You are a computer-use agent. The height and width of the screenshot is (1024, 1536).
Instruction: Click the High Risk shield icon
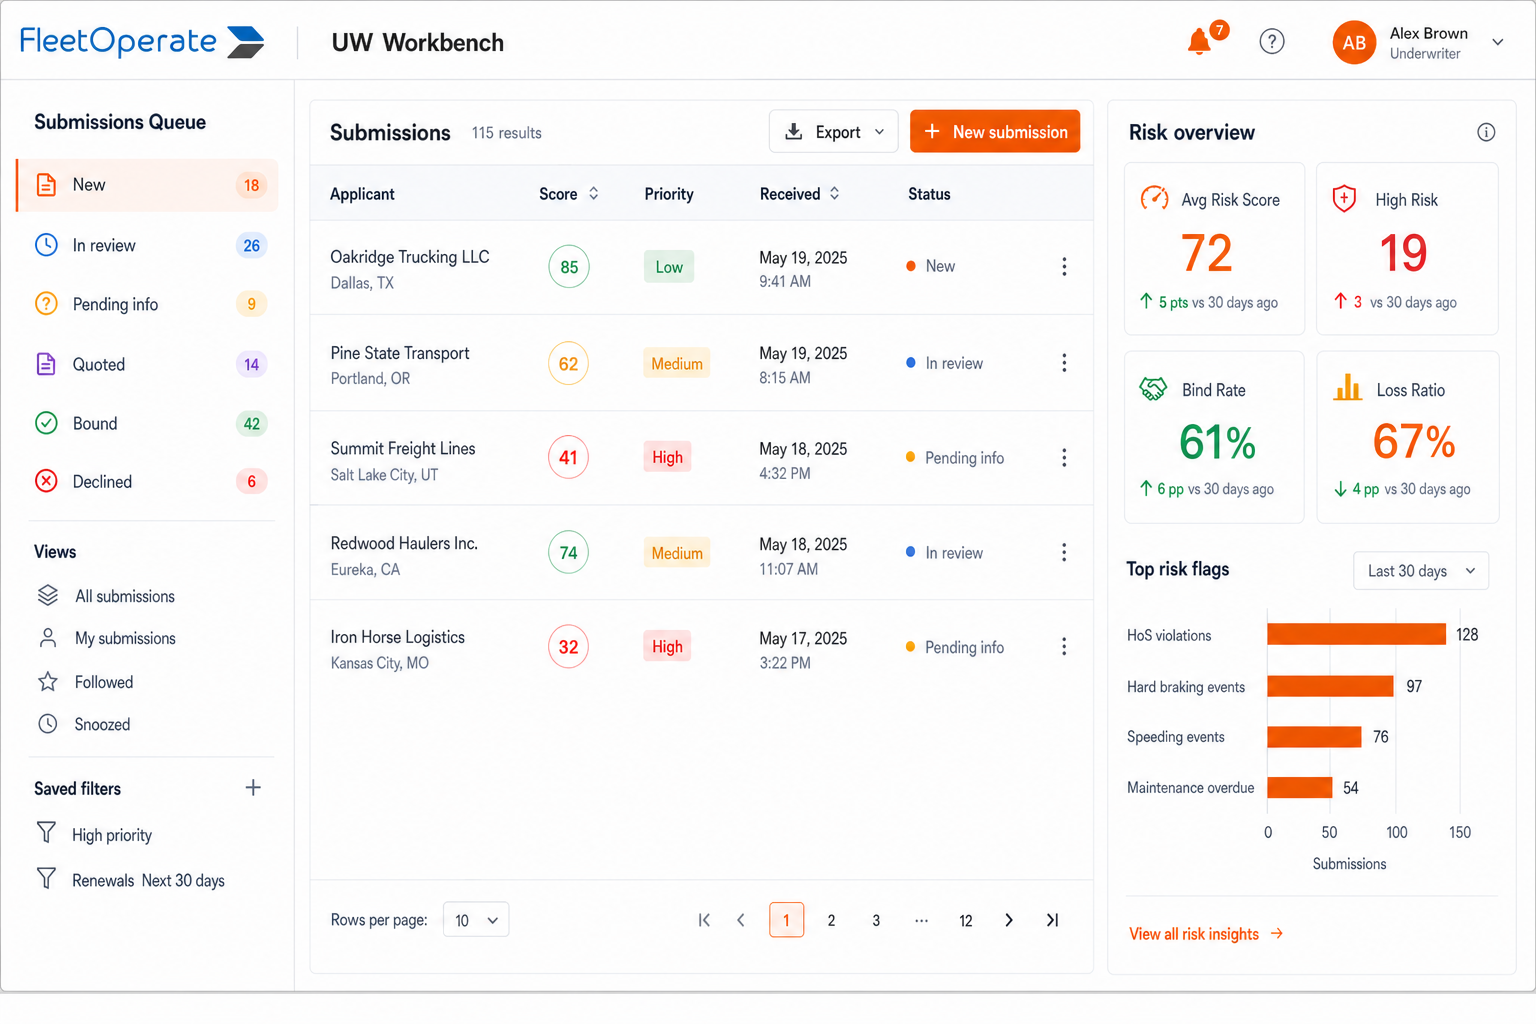[1345, 198]
